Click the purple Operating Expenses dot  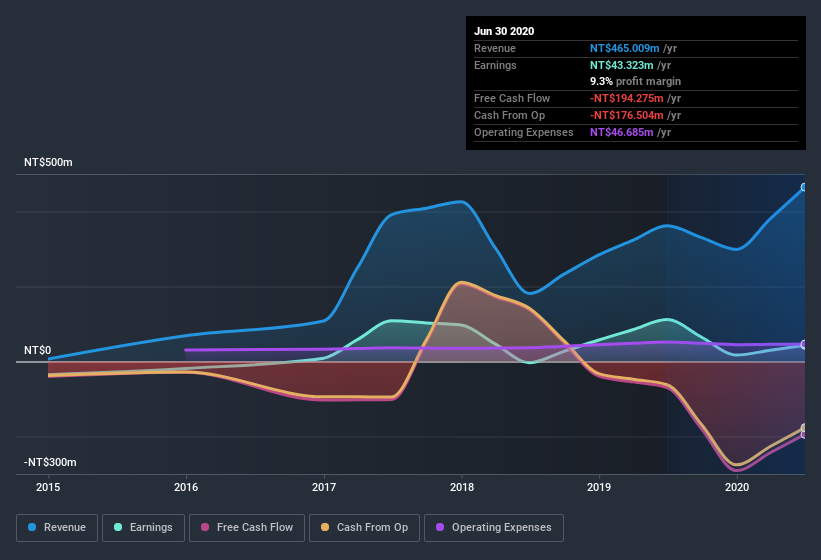(440, 527)
